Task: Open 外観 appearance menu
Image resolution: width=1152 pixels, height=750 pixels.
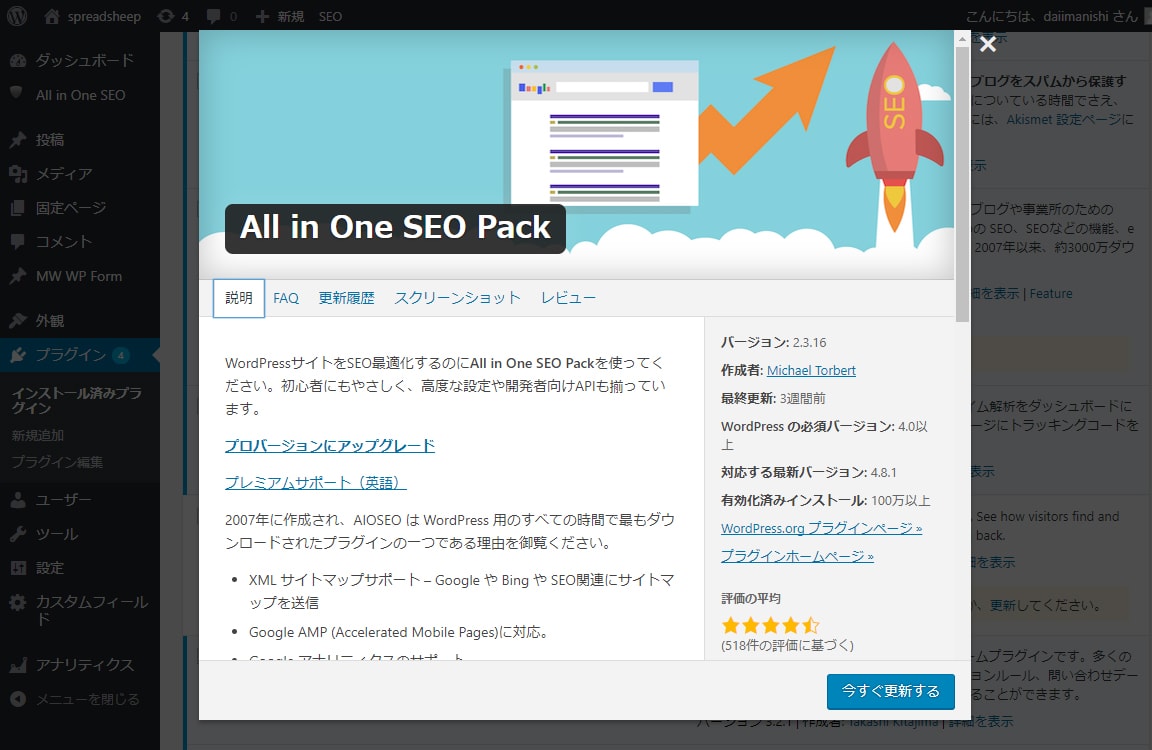Action: (x=49, y=321)
